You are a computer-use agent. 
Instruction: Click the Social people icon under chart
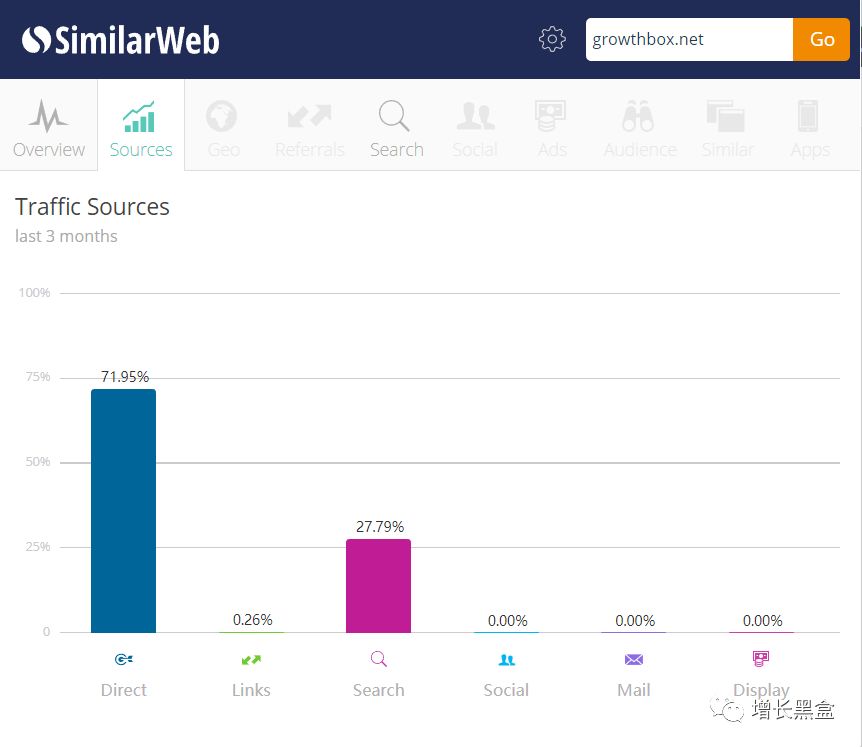(x=506, y=660)
